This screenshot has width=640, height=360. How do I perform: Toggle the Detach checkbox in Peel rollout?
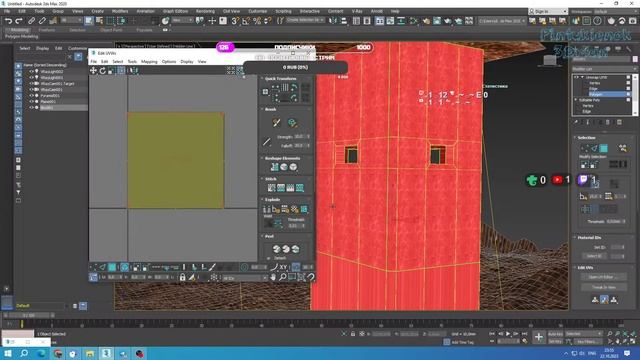coord(269,258)
